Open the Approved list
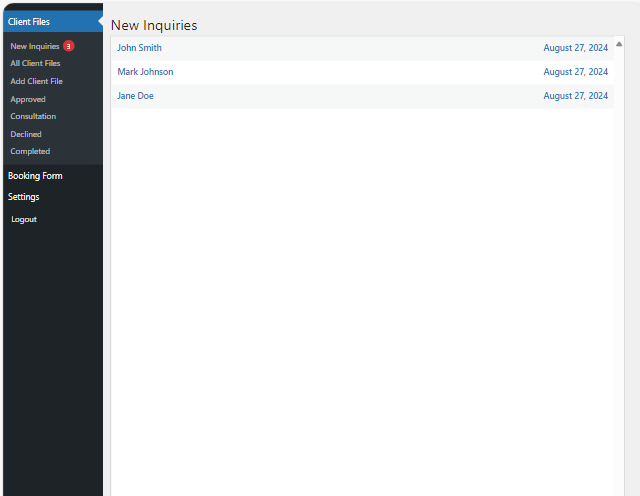 pyautogui.click(x=28, y=99)
